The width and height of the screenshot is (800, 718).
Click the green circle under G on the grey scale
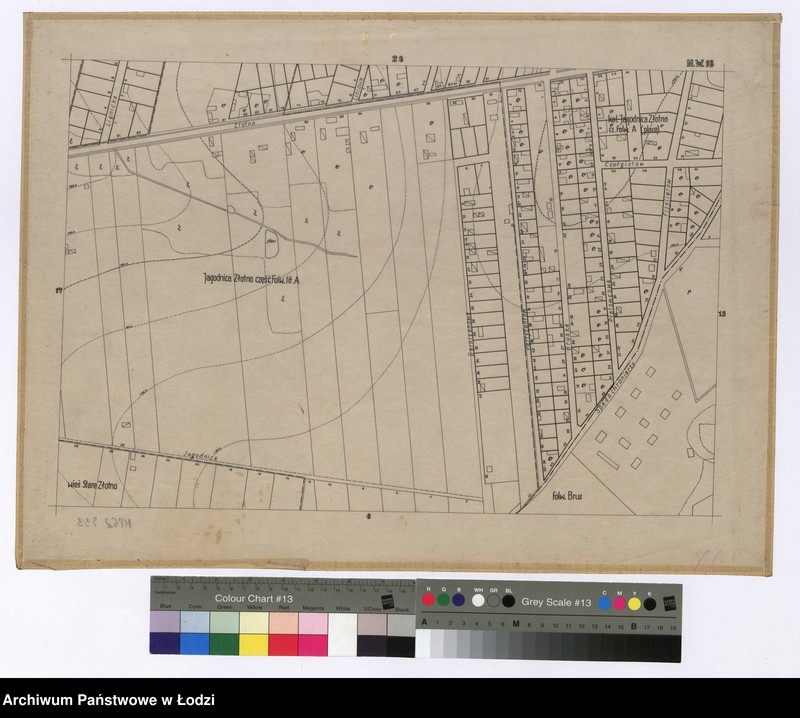[x=443, y=600]
